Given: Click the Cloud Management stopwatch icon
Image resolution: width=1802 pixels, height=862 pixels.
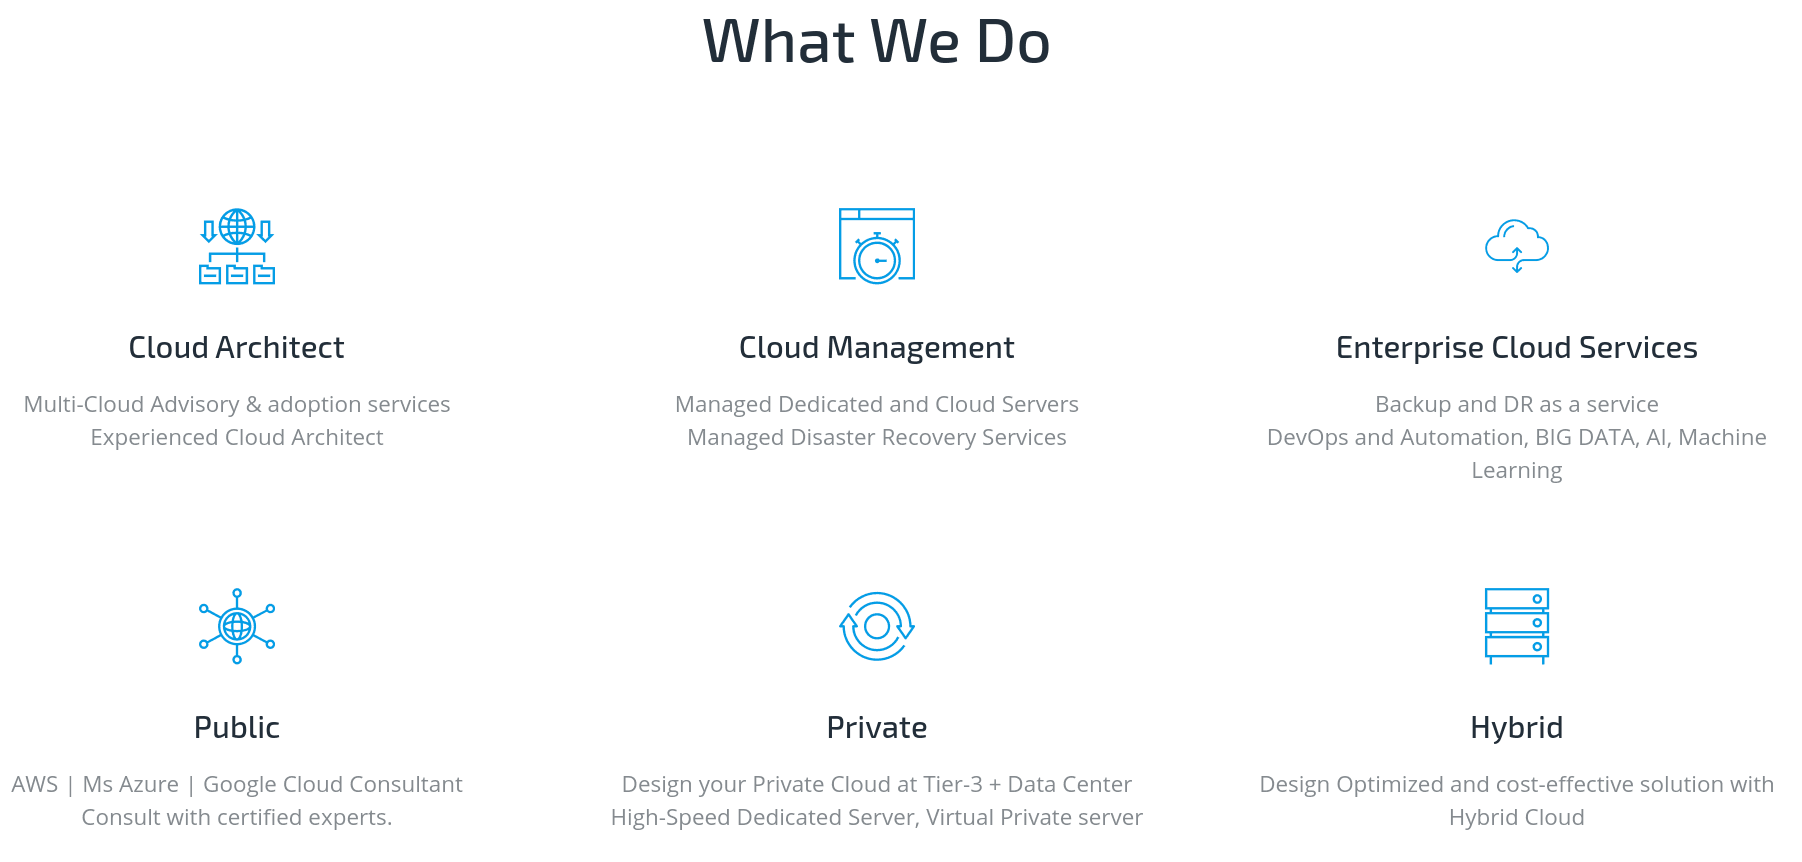Looking at the screenshot, I should click(x=877, y=246).
